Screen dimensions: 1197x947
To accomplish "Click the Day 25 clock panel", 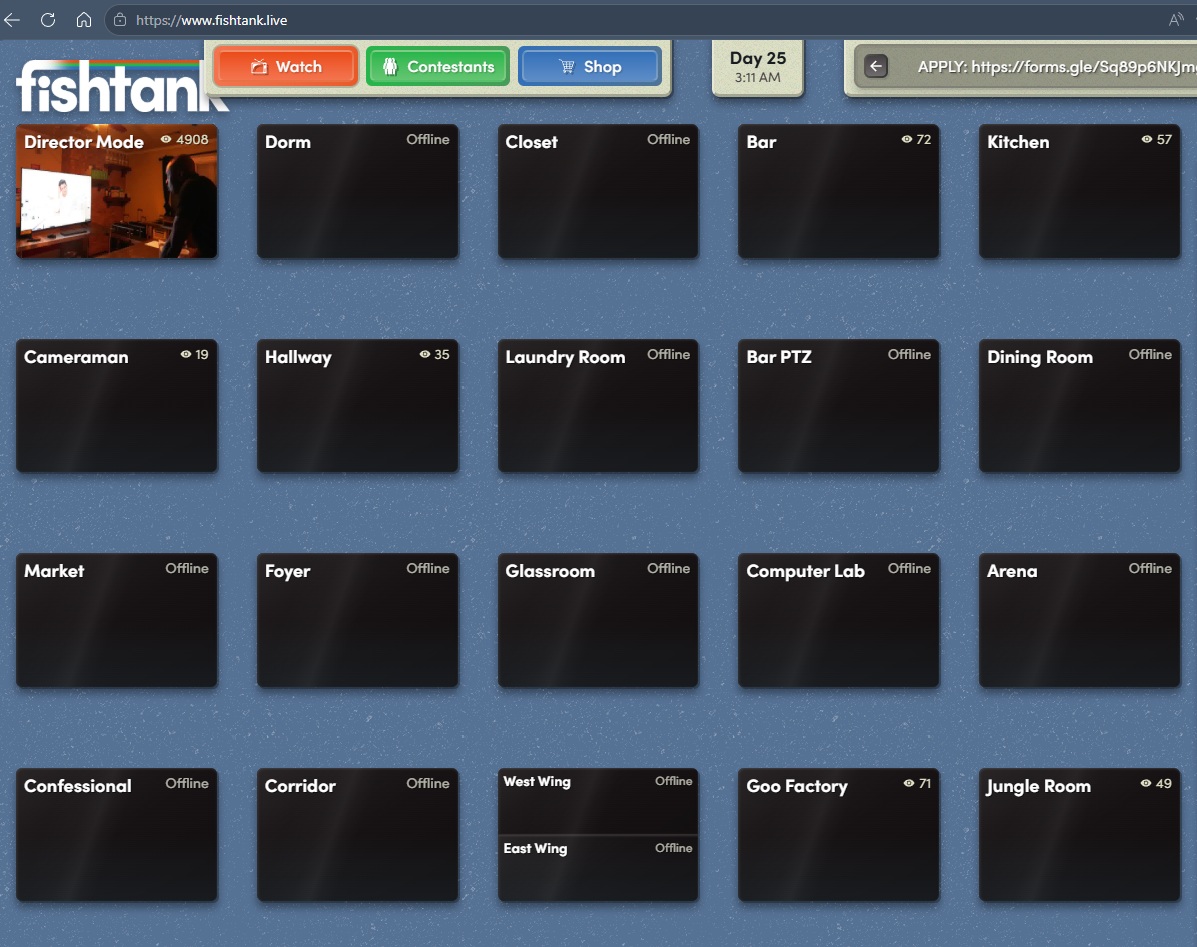I will point(757,67).
